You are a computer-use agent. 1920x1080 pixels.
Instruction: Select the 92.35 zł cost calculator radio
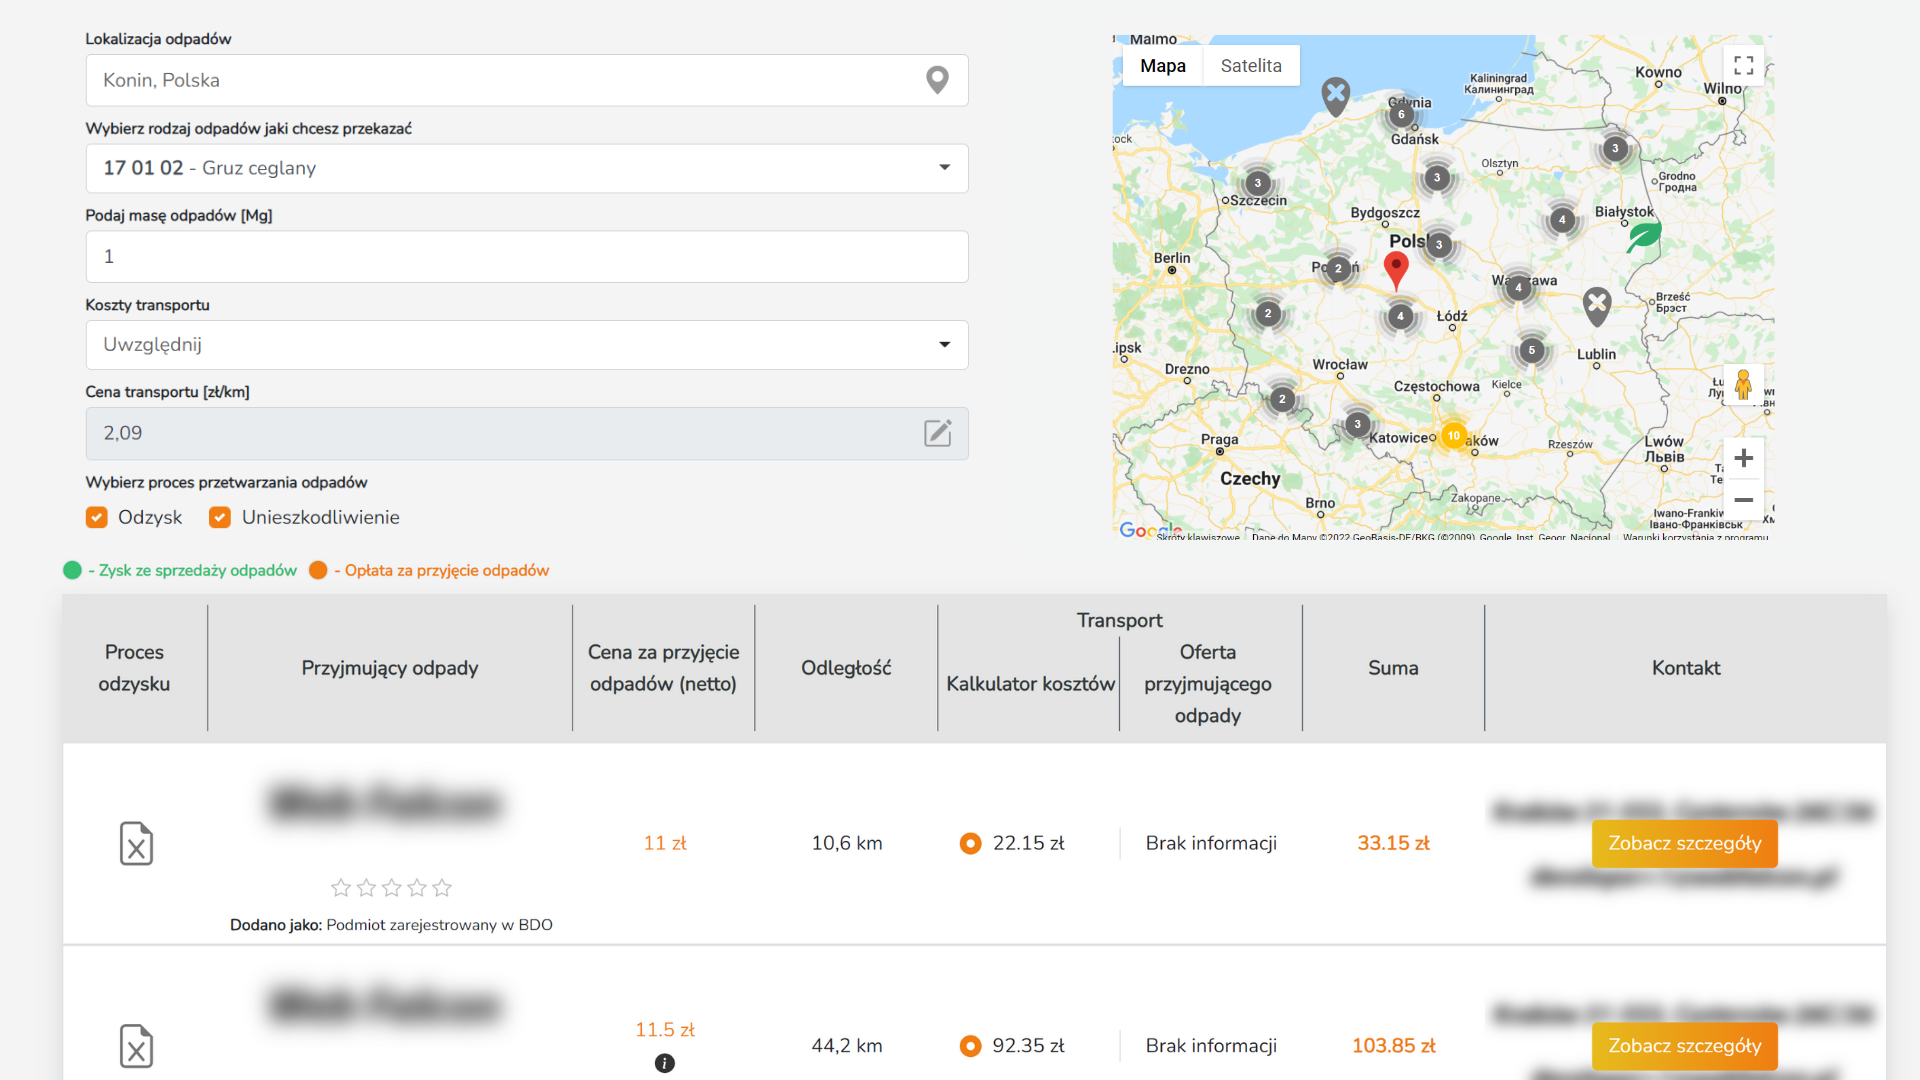[x=970, y=1046]
